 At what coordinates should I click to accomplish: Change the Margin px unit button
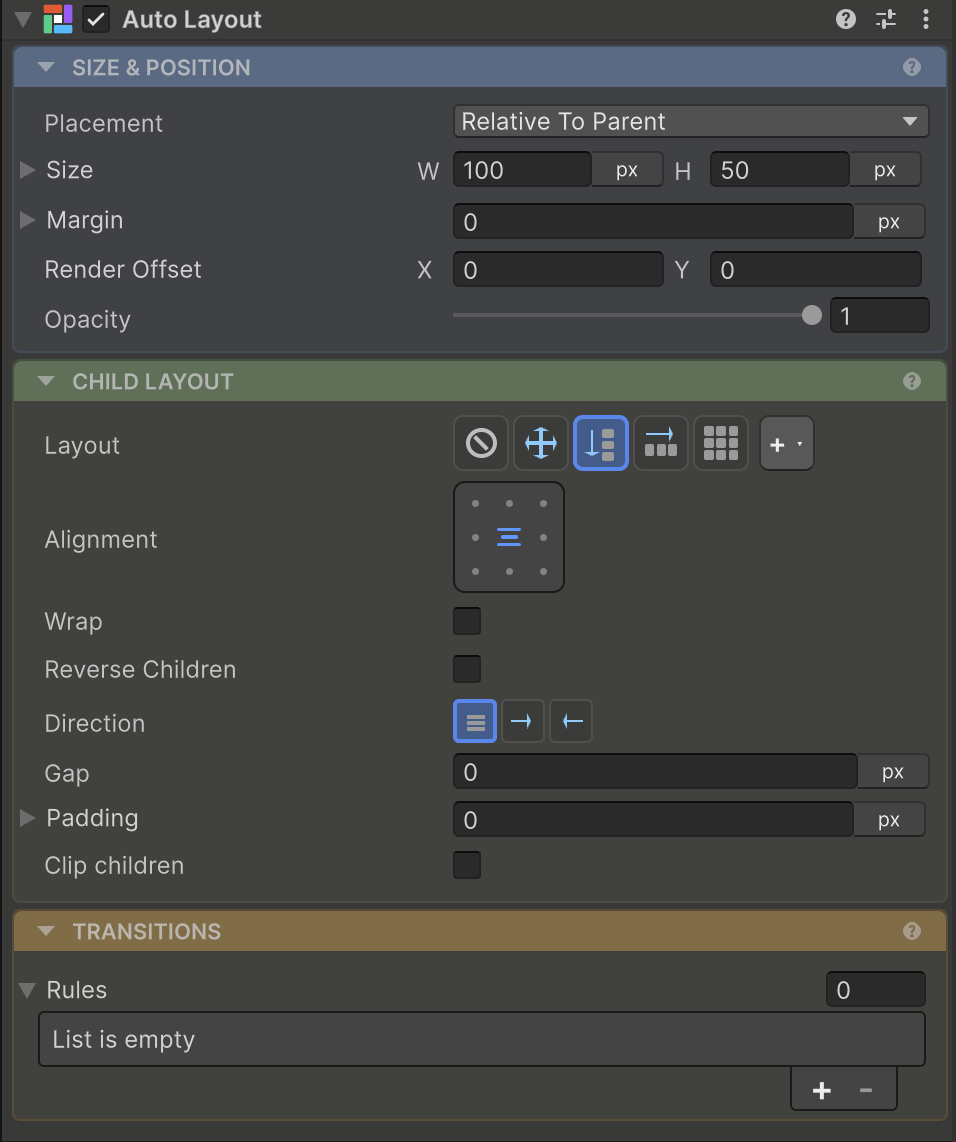click(889, 221)
